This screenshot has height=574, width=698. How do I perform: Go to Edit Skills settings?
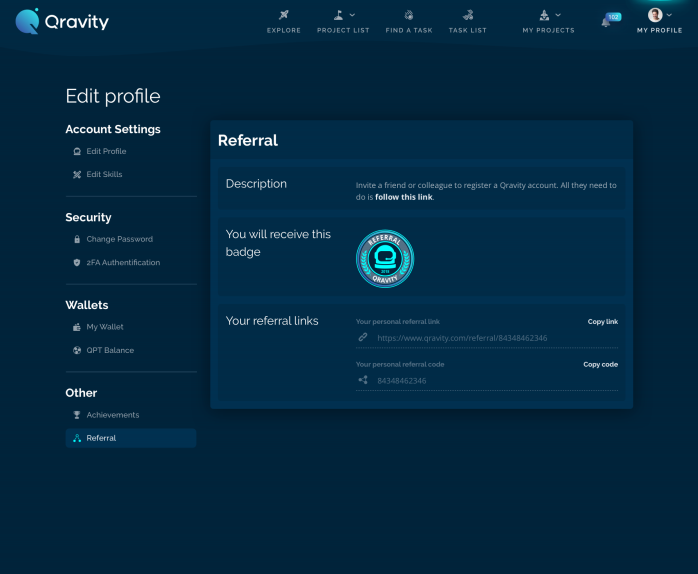coord(104,175)
